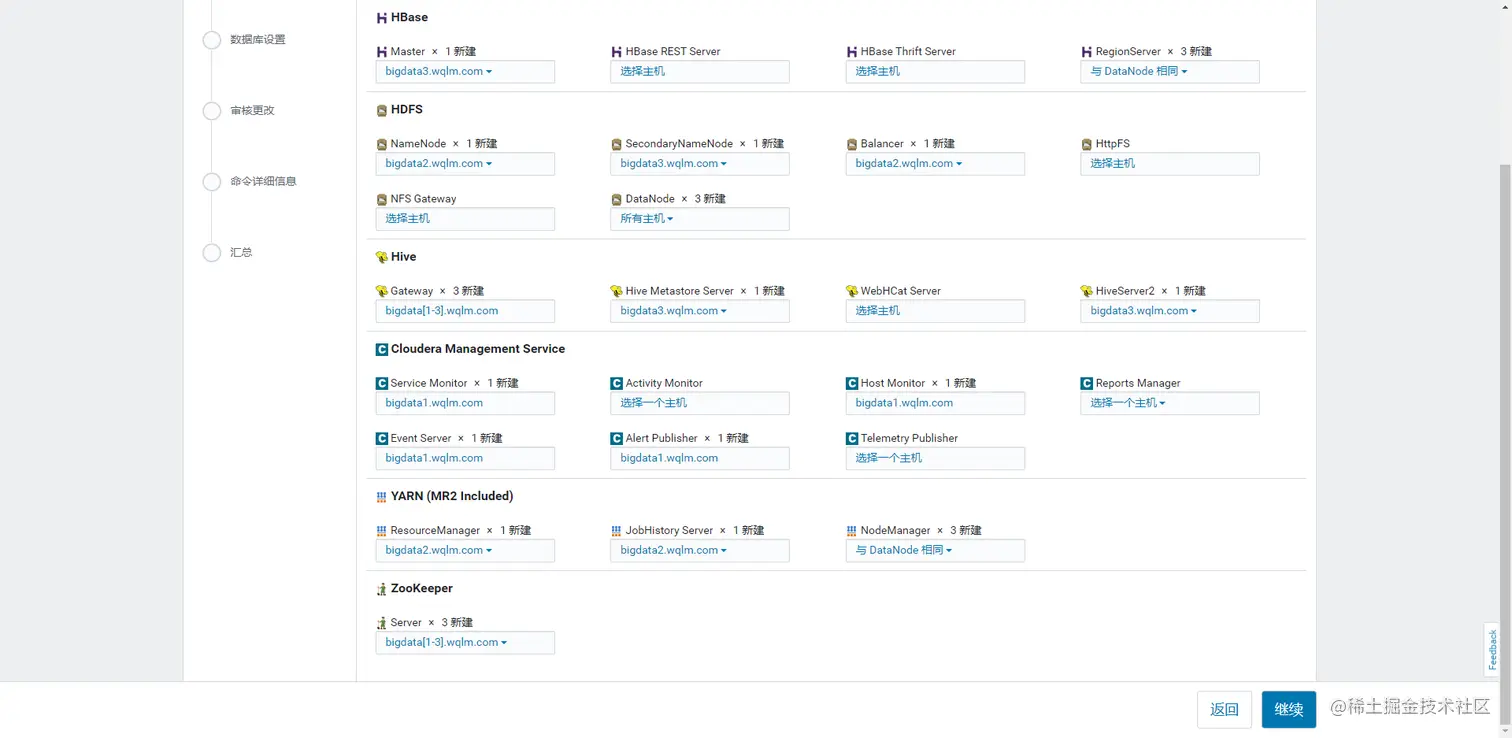
Task: Select host for NFS Gateway
Action: pyautogui.click(x=465, y=219)
